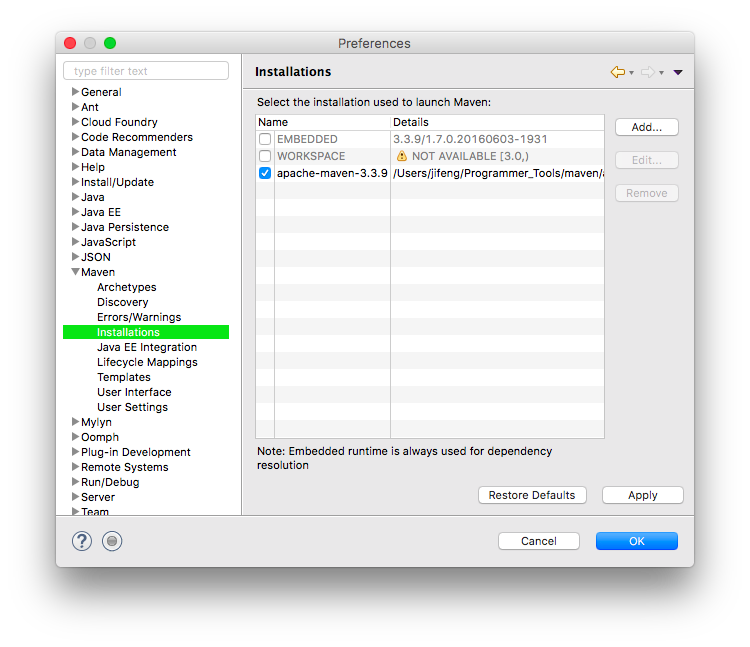The width and height of the screenshot is (750, 647).
Task: Open the forward history dropdown arrow
Action: tap(662, 73)
